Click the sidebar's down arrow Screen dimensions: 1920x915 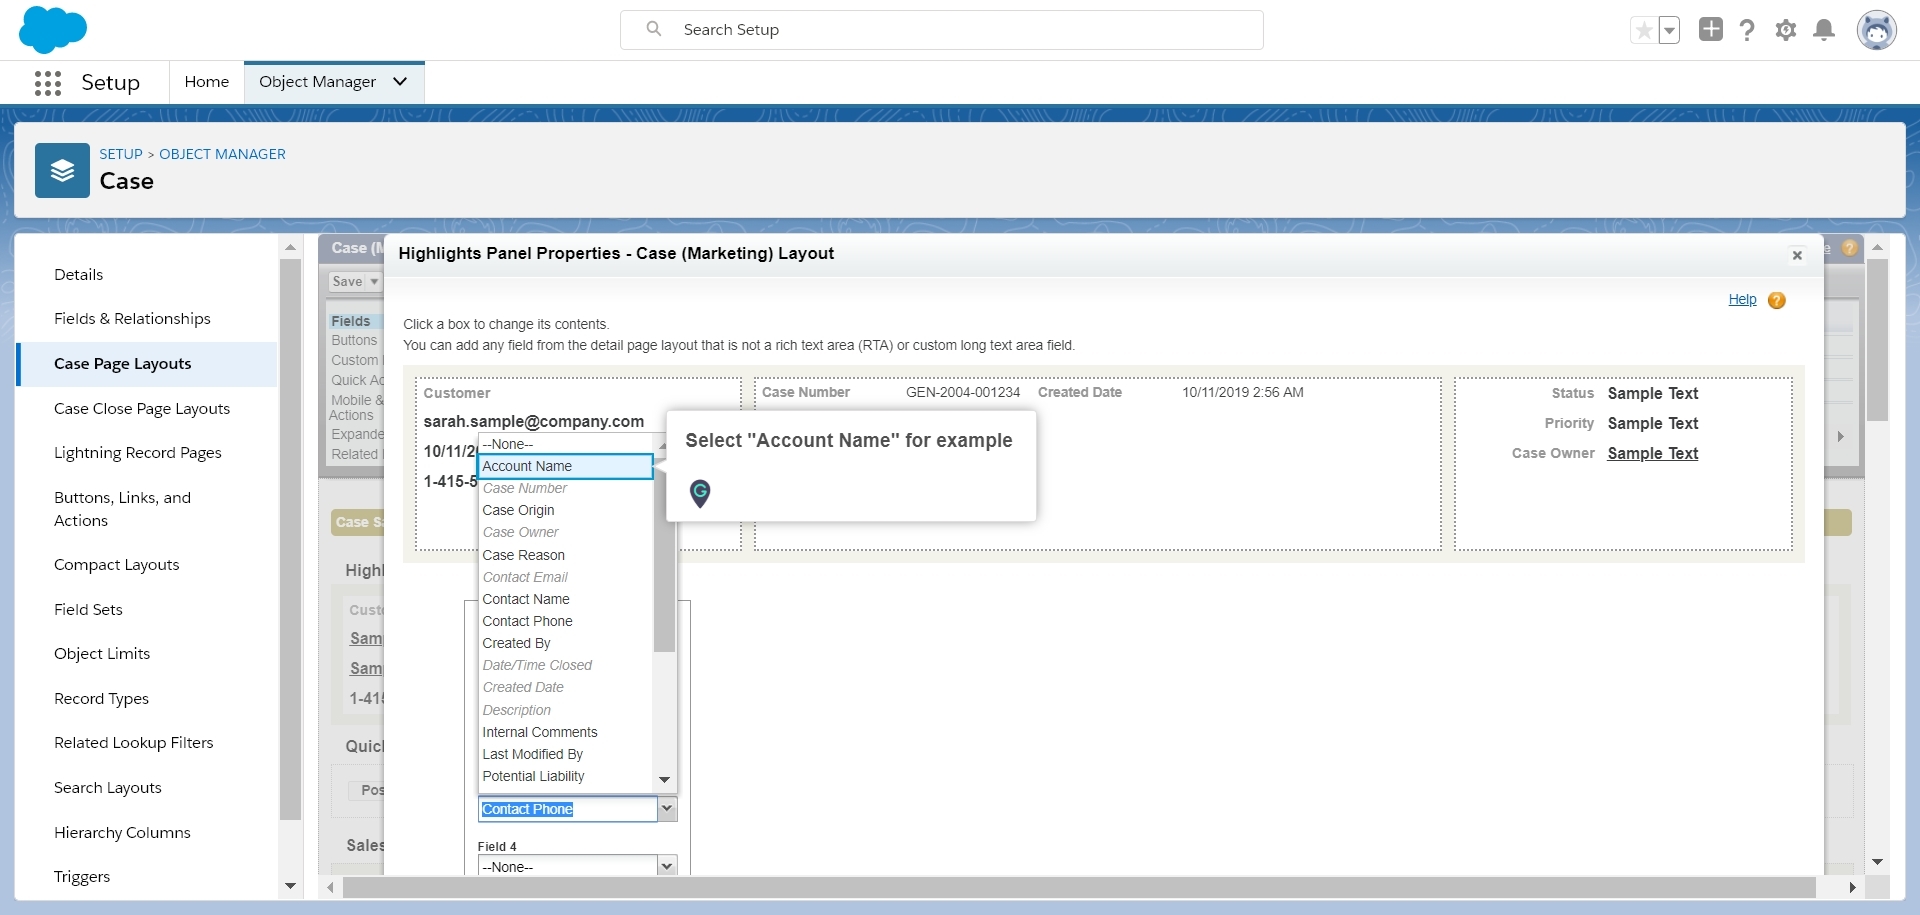pyautogui.click(x=290, y=886)
